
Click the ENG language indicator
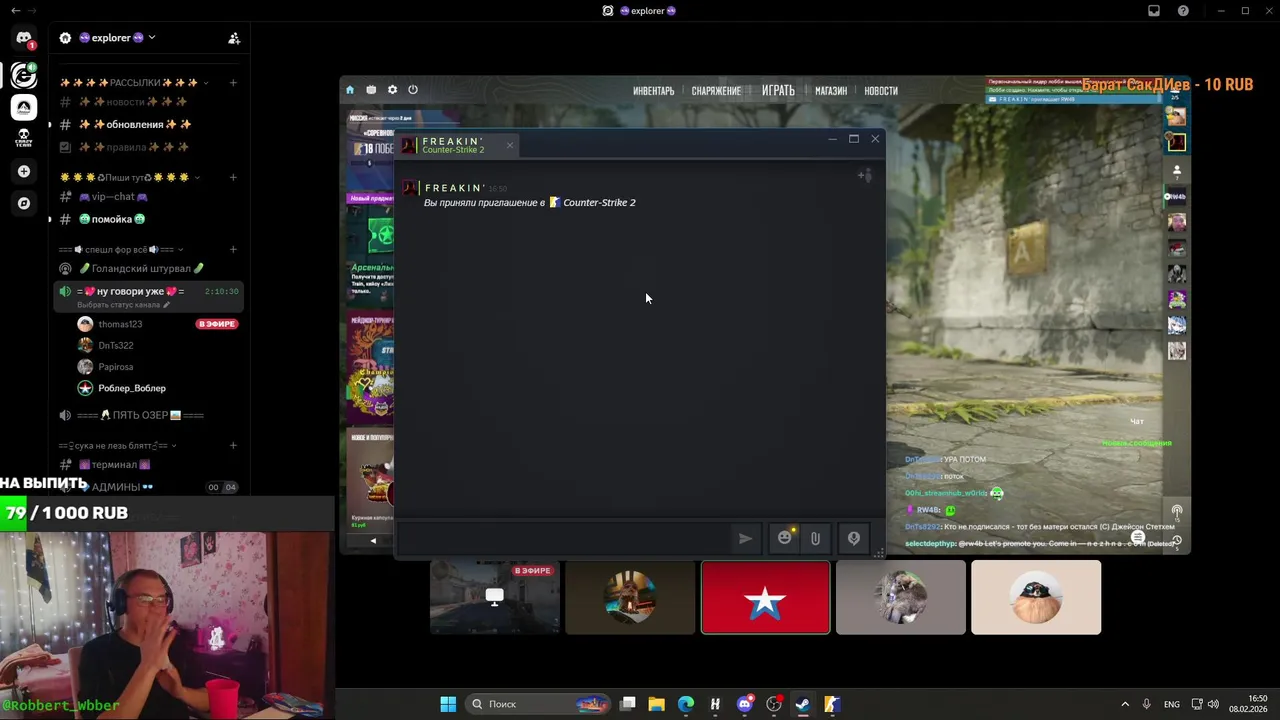(1172, 704)
